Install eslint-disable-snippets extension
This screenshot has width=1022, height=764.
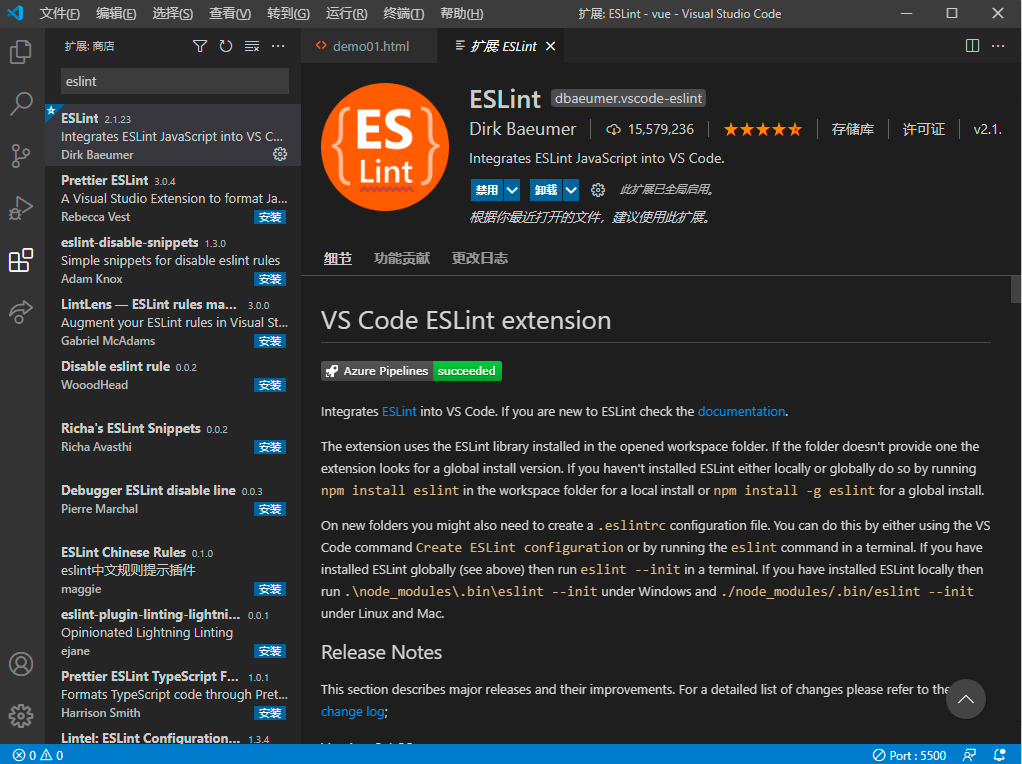[x=270, y=279]
